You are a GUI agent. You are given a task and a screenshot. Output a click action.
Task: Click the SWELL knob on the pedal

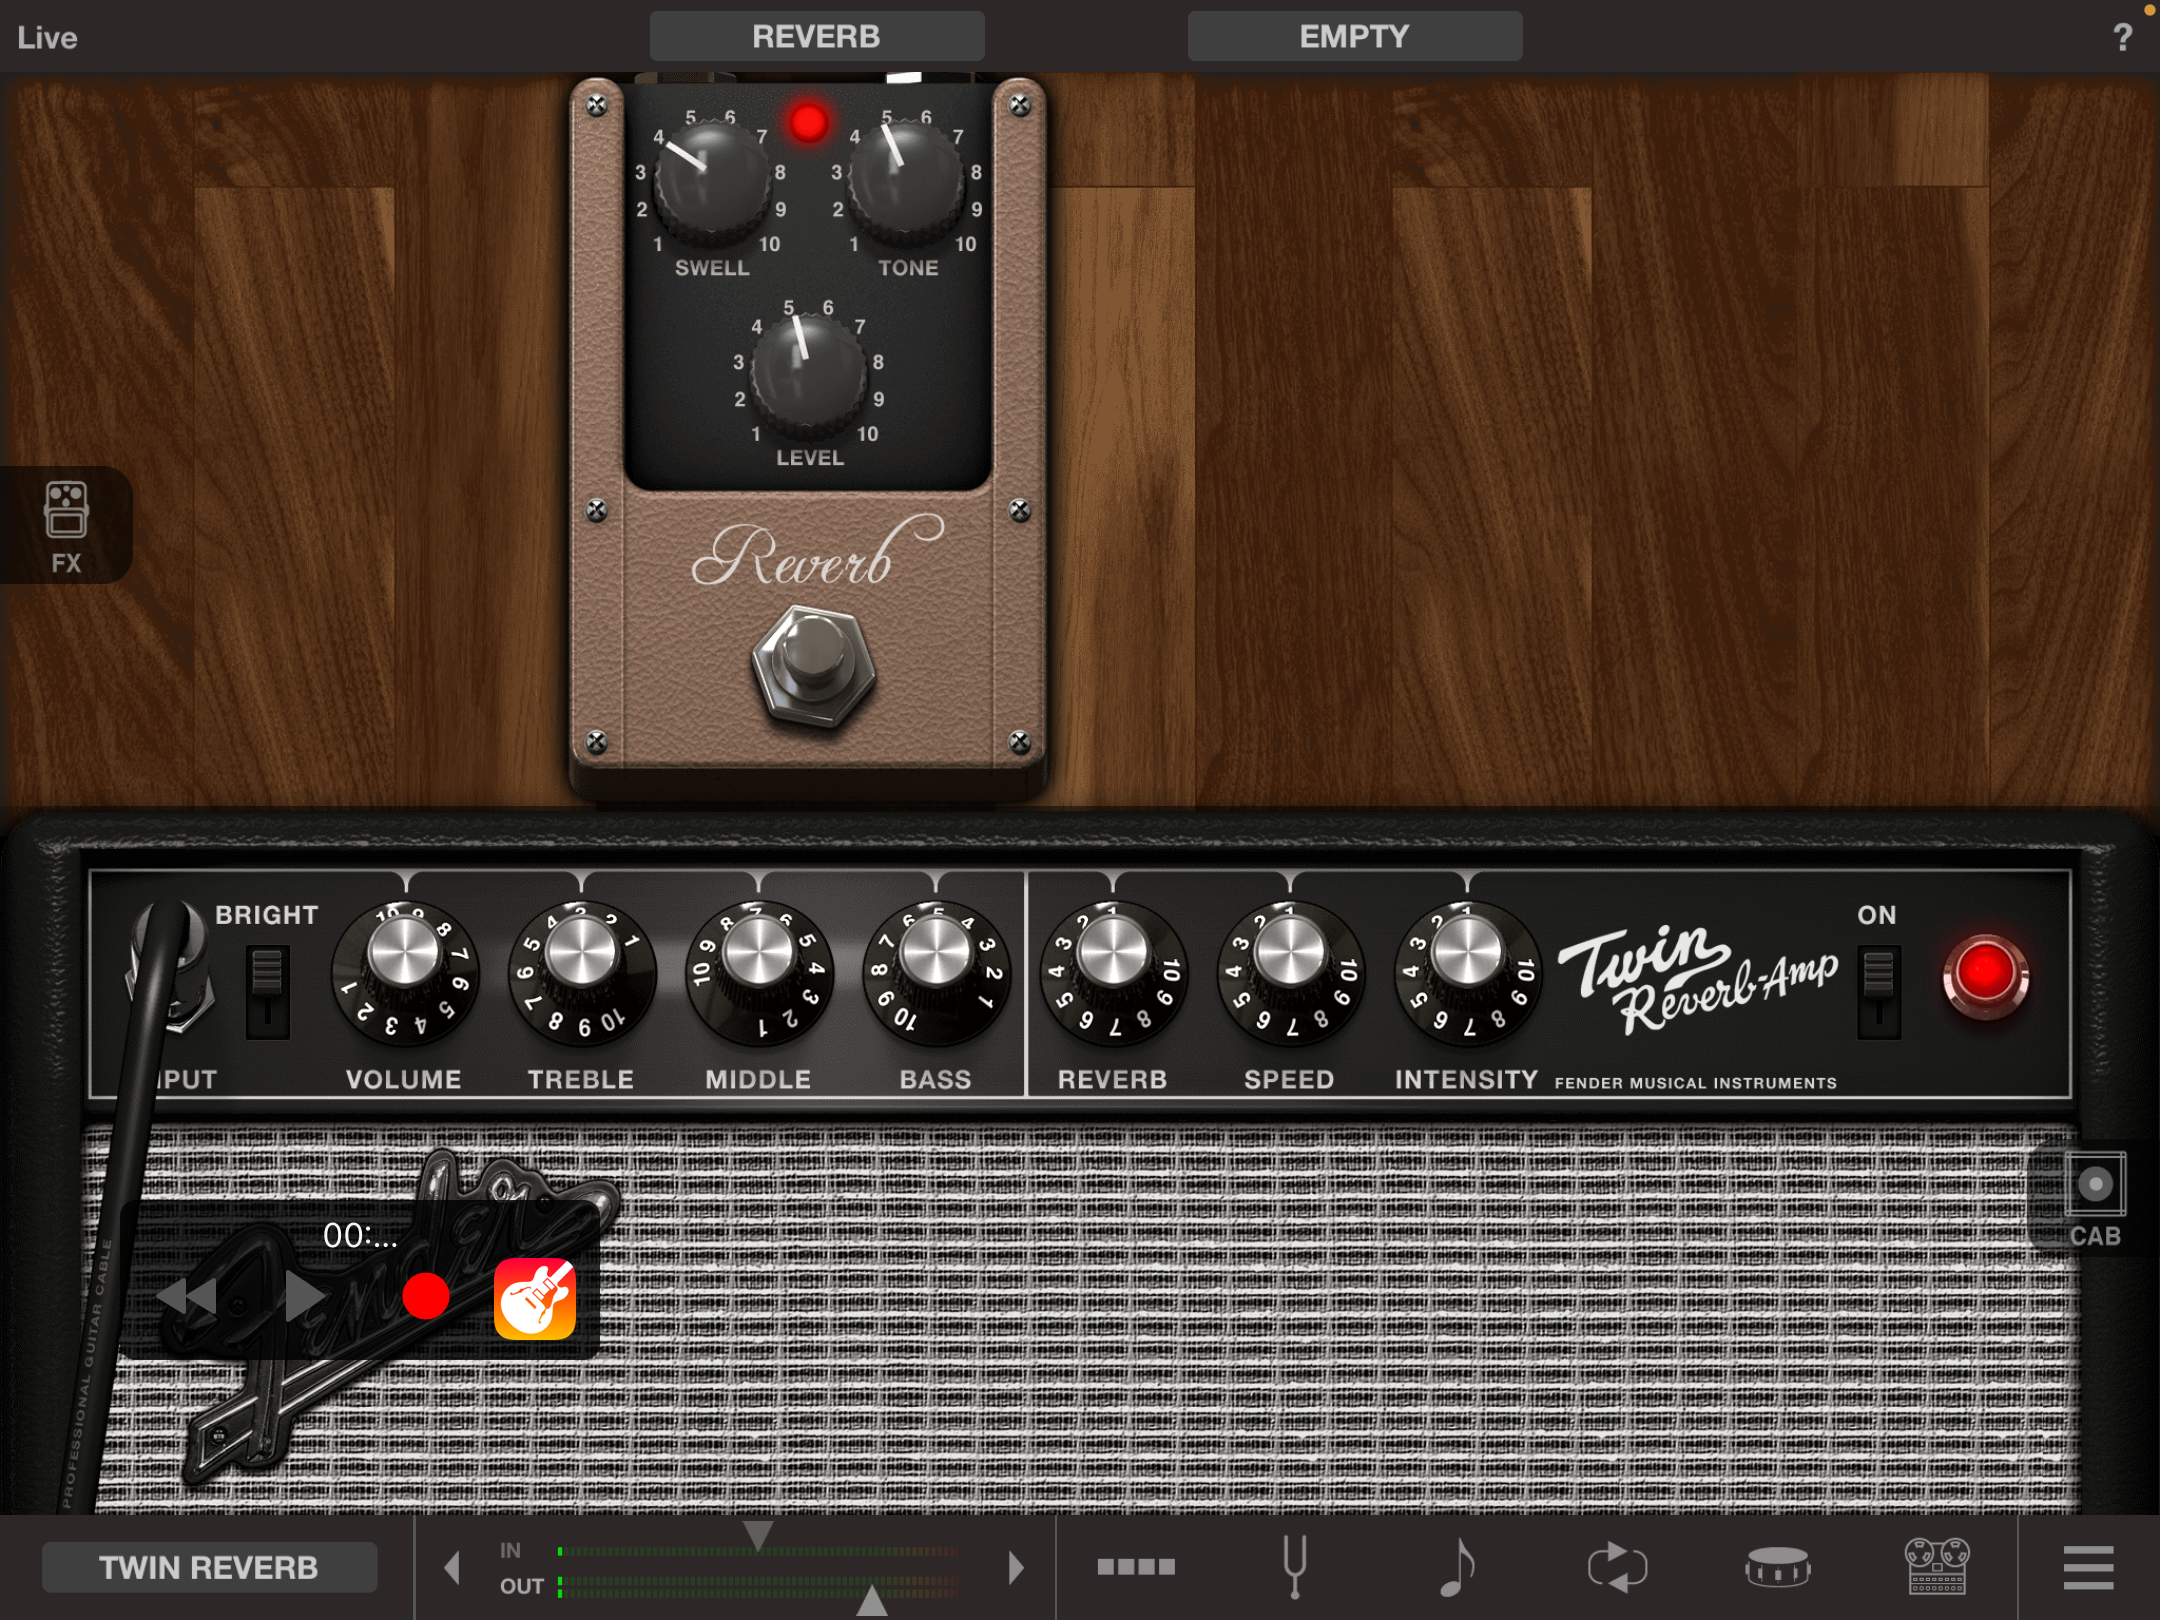[x=712, y=182]
